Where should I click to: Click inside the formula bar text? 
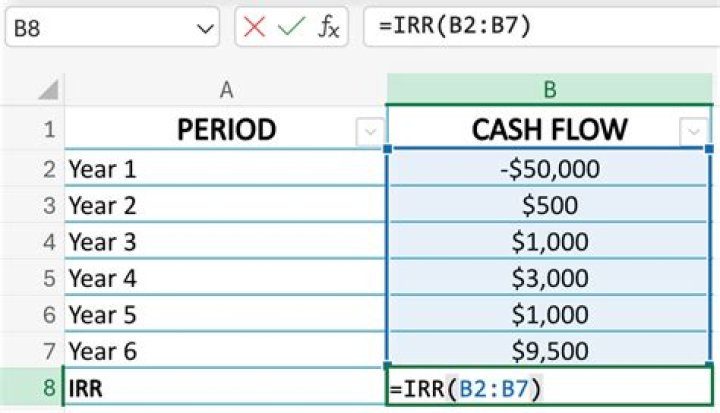[x=540, y=27]
